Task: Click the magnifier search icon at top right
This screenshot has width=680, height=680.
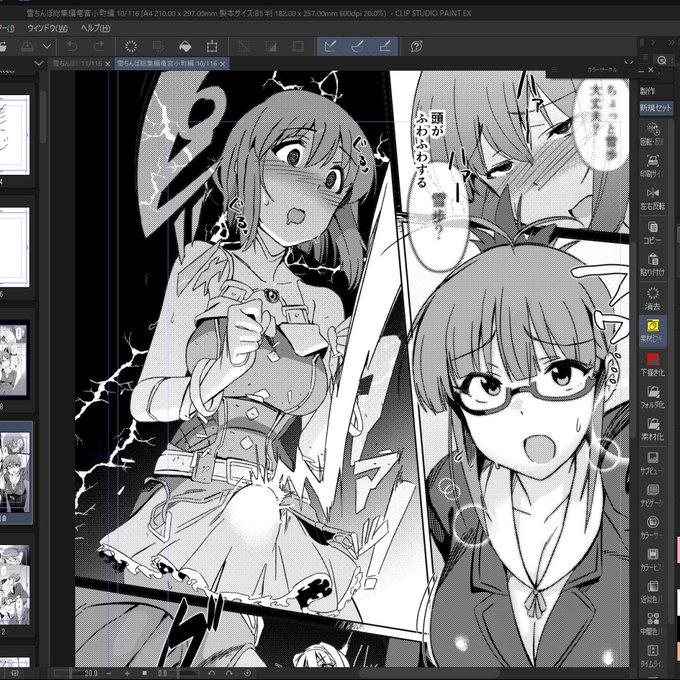Action: click(x=661, y=60)
